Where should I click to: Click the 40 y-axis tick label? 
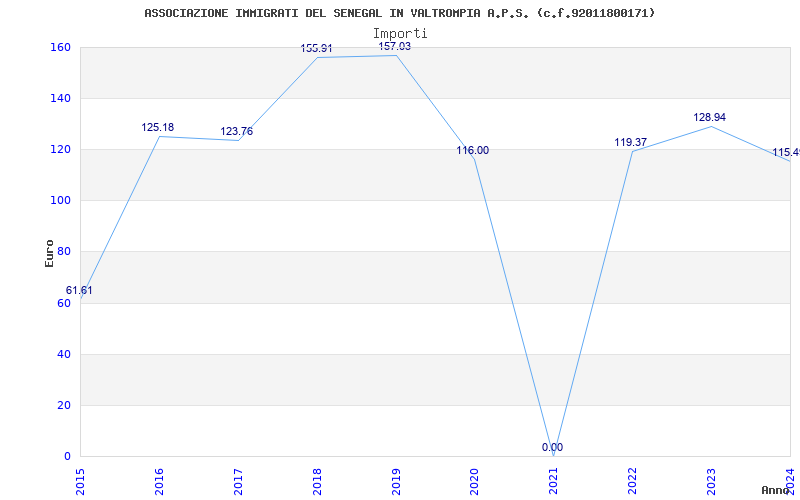pyautogui.click(x=63, y=354)
